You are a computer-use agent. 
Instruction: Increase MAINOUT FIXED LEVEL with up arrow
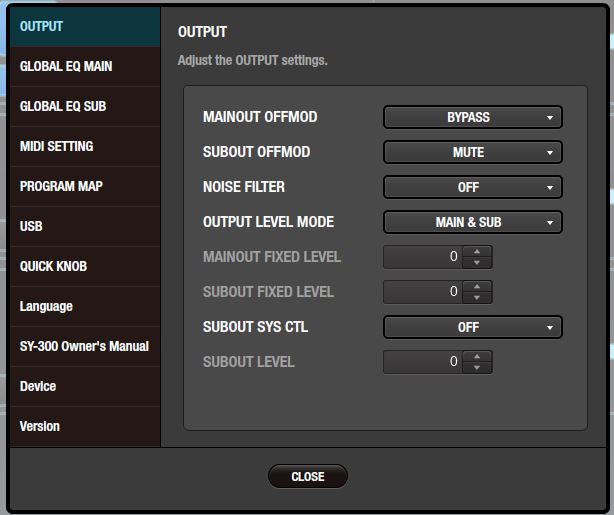tap(477, 251)
